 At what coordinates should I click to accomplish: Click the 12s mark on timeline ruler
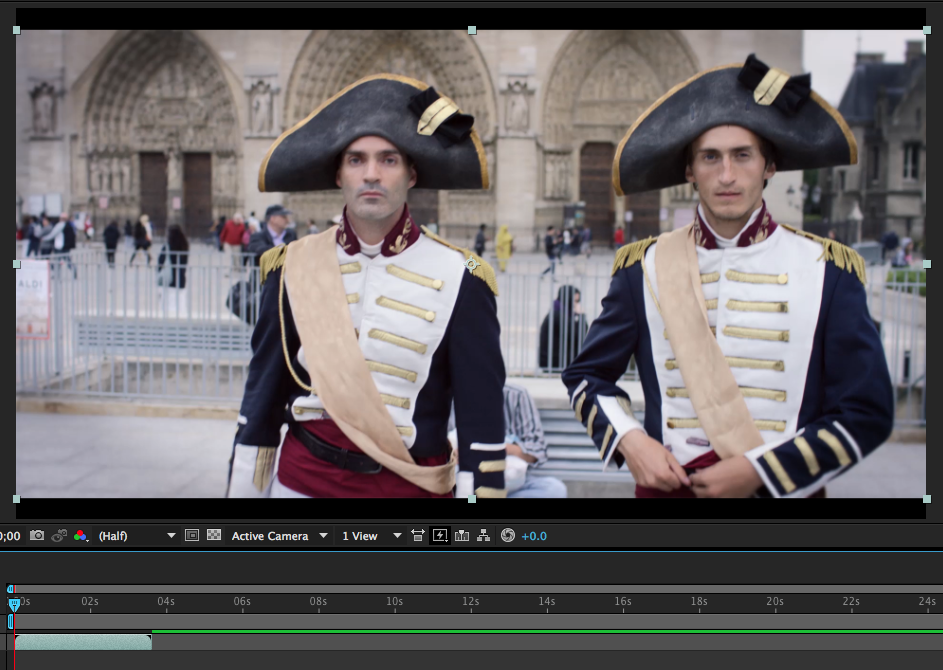[x=470, y=601]
